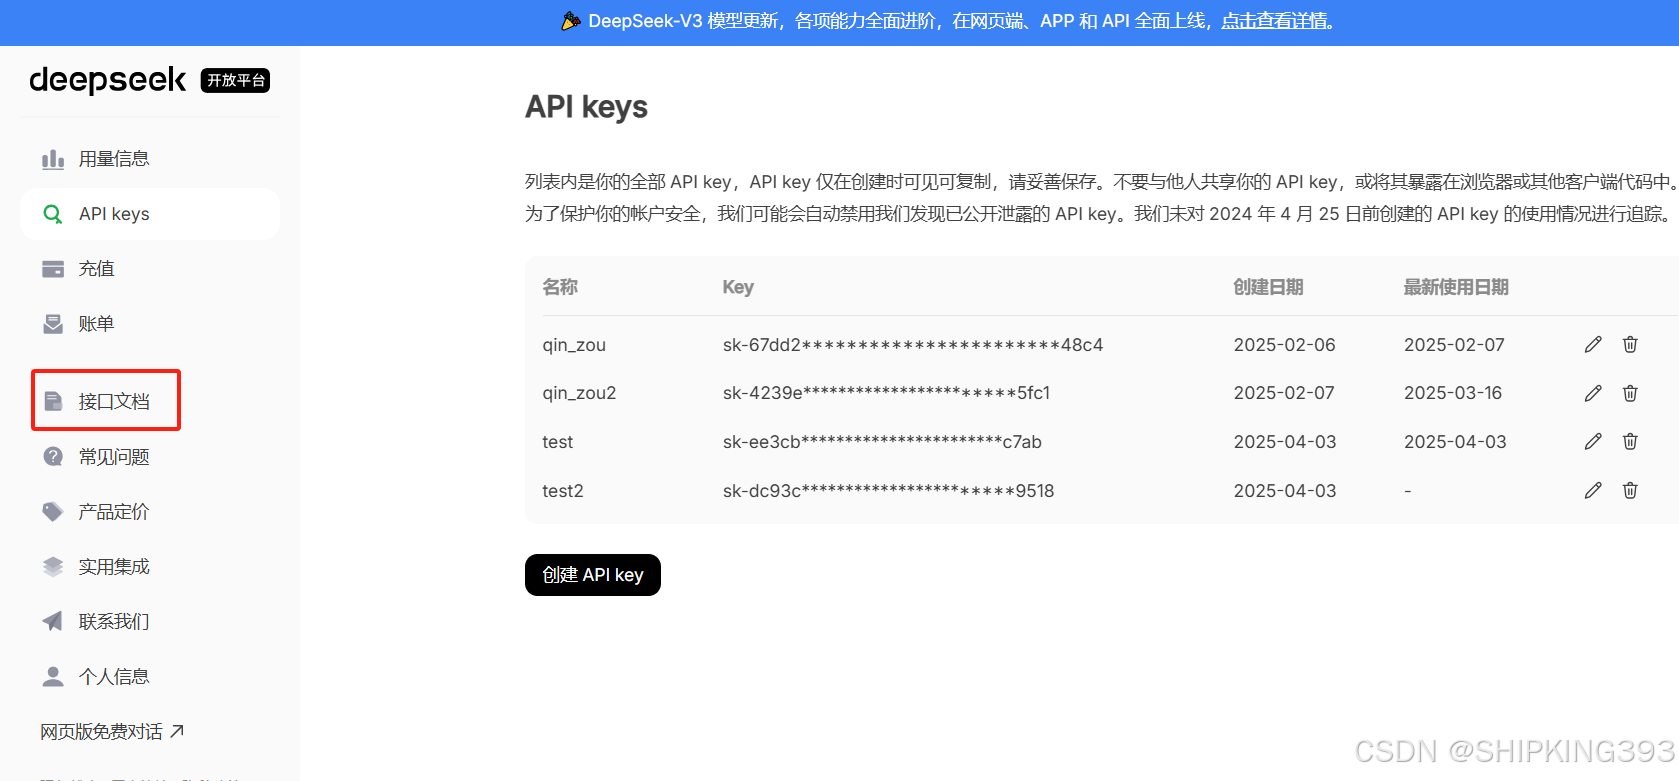The width and height of the screenshot is (1679, 781).
Task: Click the name cell qin_zou2
Action: pos(579,393)
